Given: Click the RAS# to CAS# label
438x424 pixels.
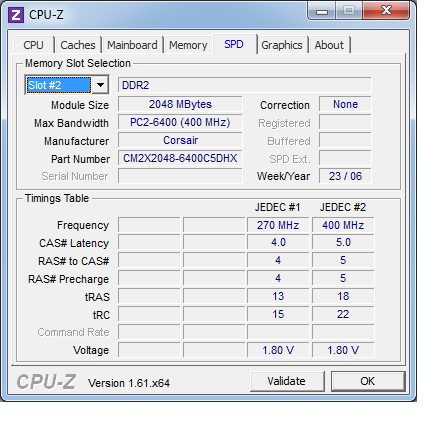Looking at the screenshot, I should 73,261.
